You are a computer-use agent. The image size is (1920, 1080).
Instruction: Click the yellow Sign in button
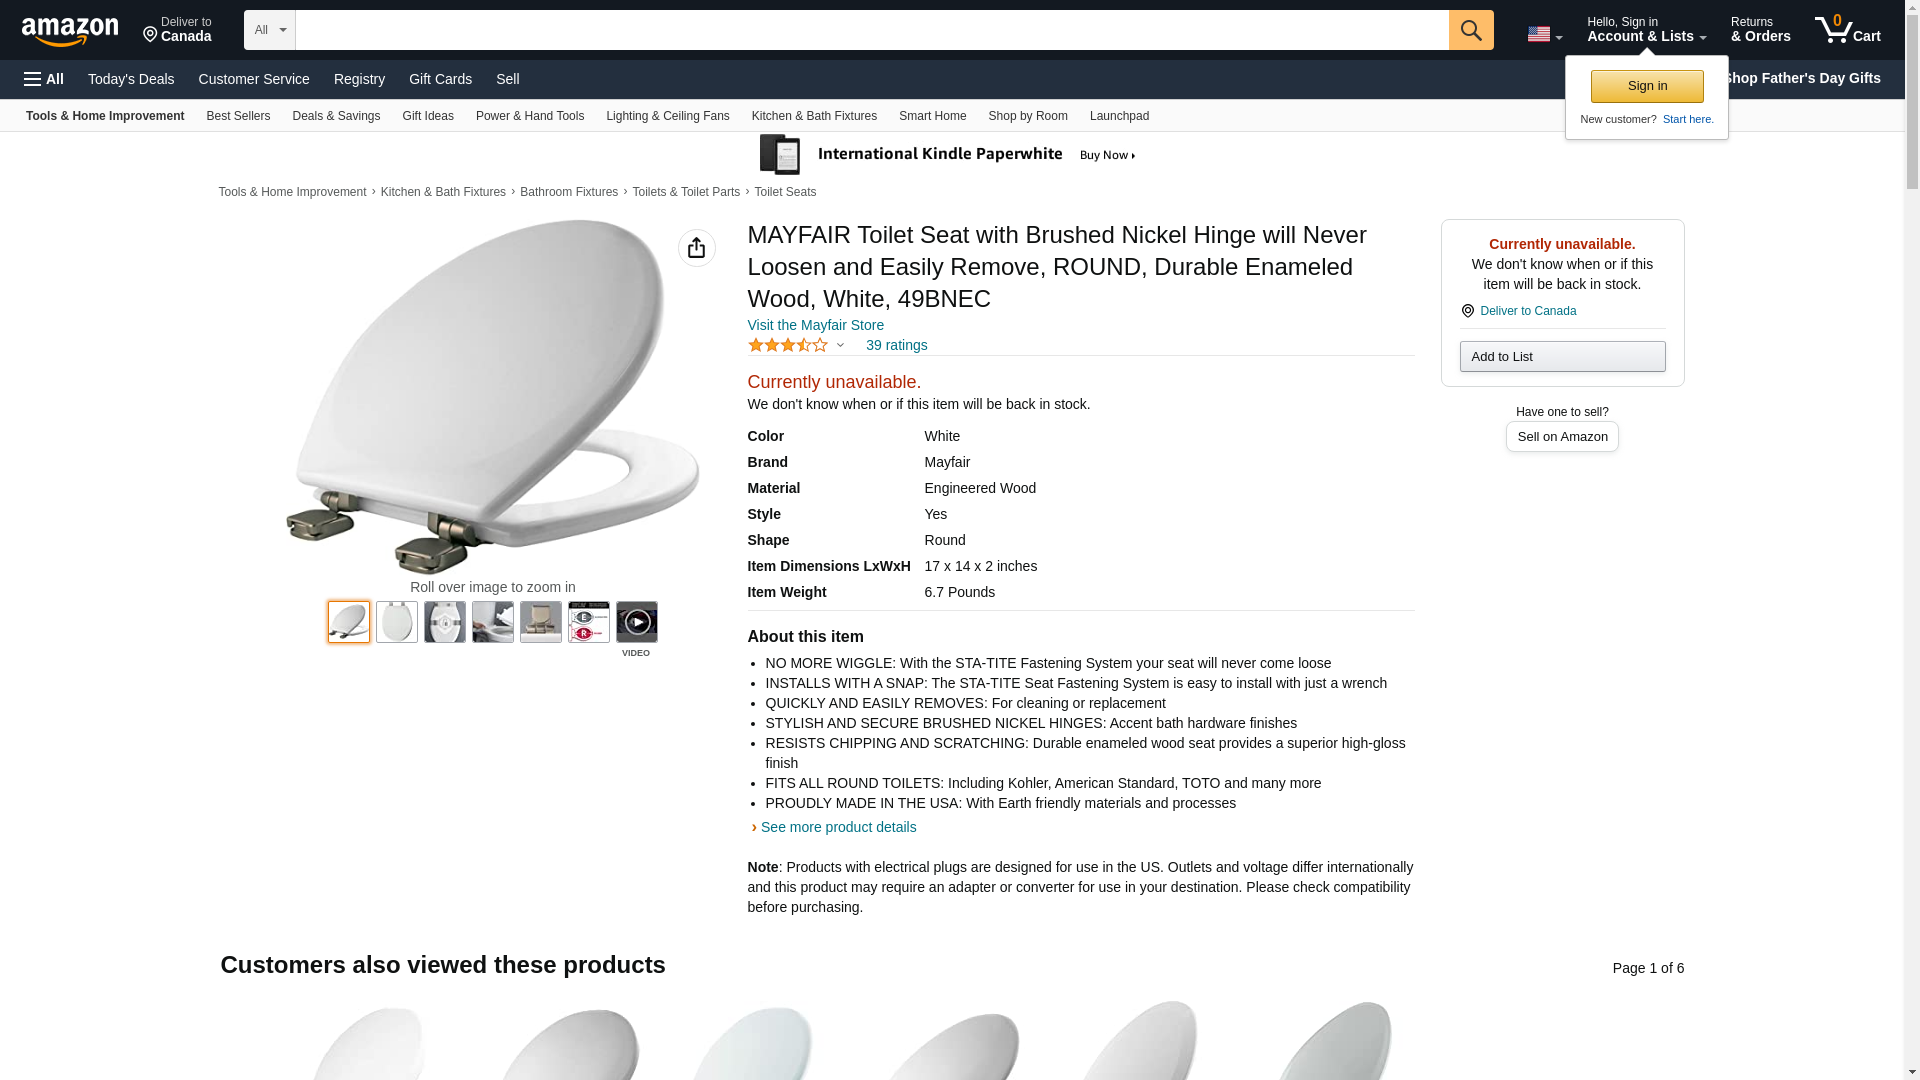coord(1646,86)
